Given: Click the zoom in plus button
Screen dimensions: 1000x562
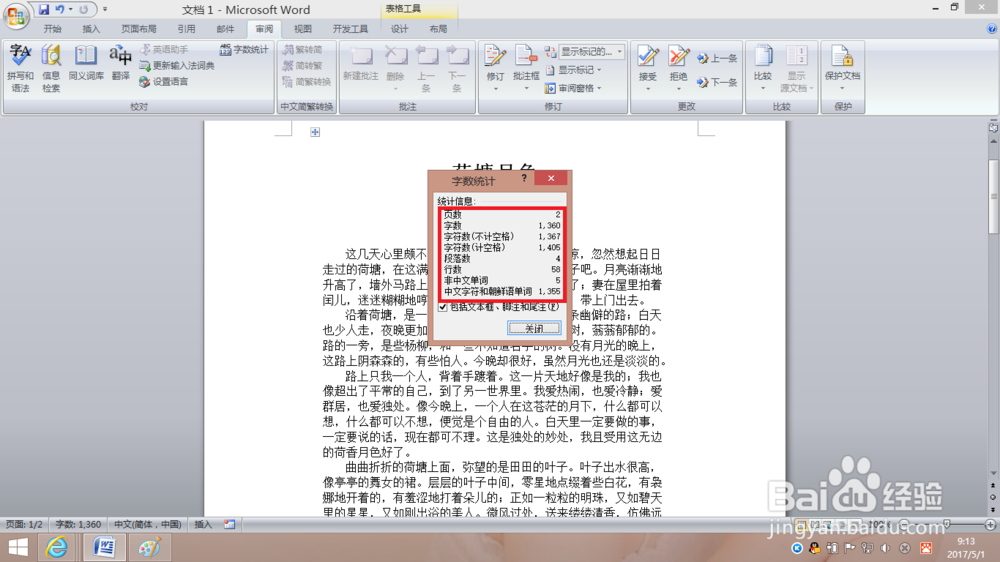Looking at the screenshot, I should (x=990, y=524).
